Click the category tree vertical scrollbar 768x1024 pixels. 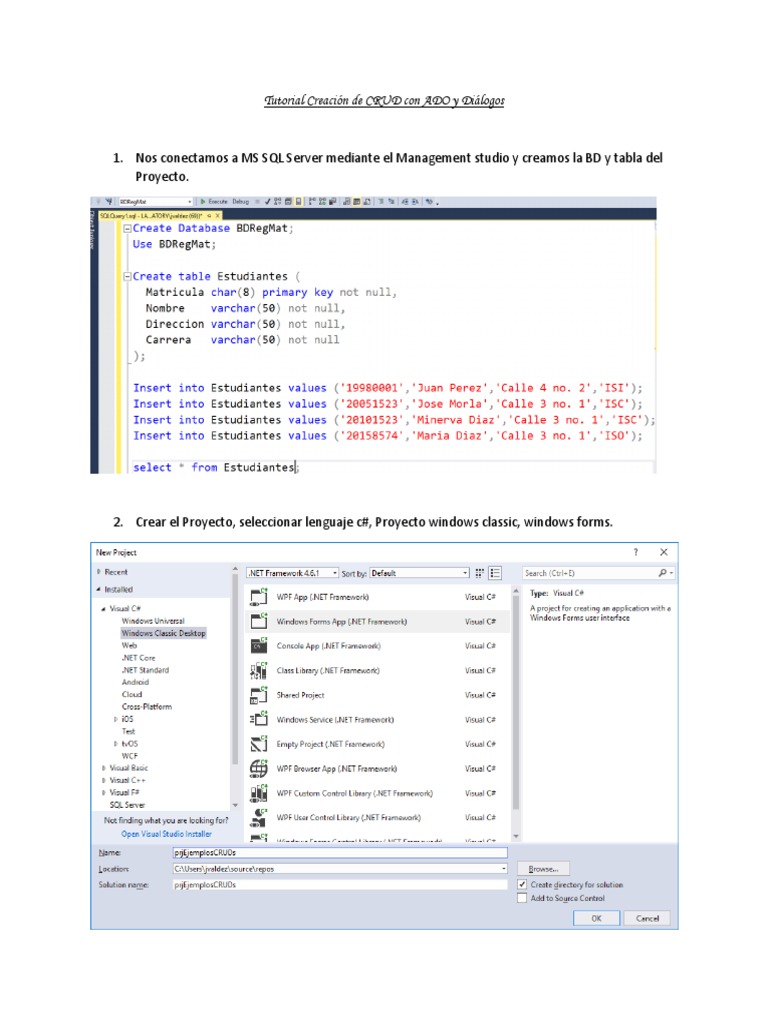pos(235,687)
